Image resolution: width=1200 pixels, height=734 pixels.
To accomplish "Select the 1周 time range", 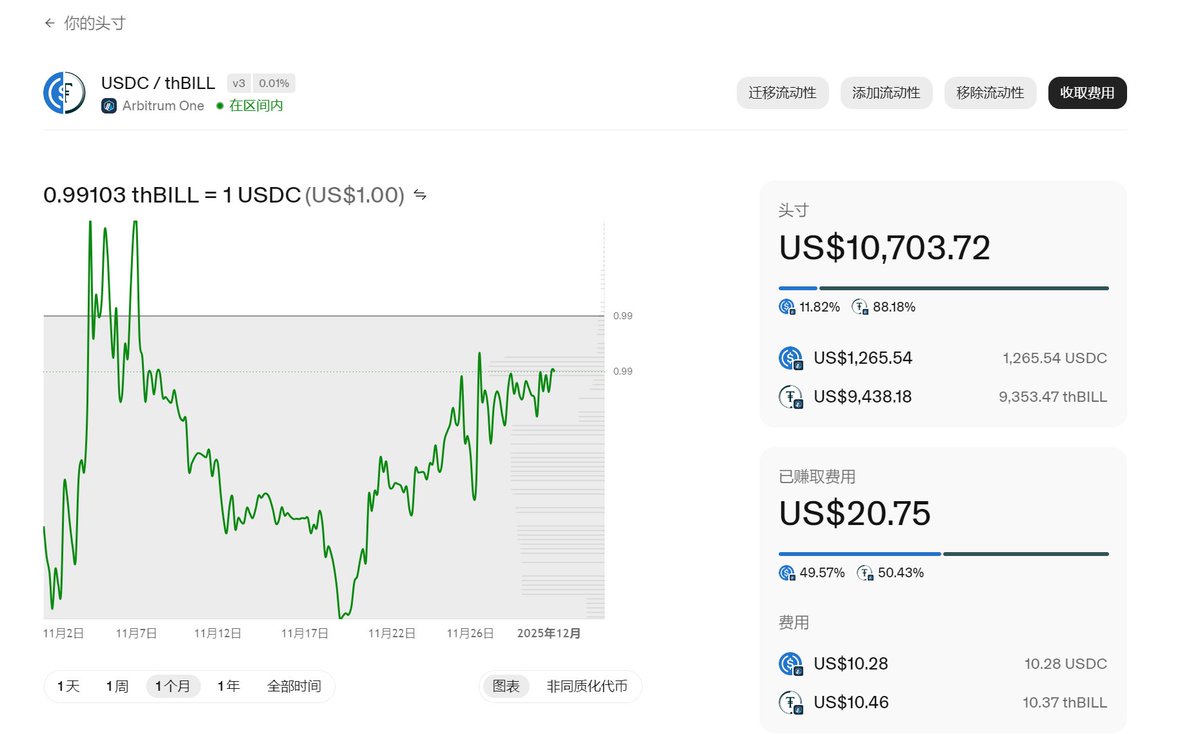I will point(117,686).
